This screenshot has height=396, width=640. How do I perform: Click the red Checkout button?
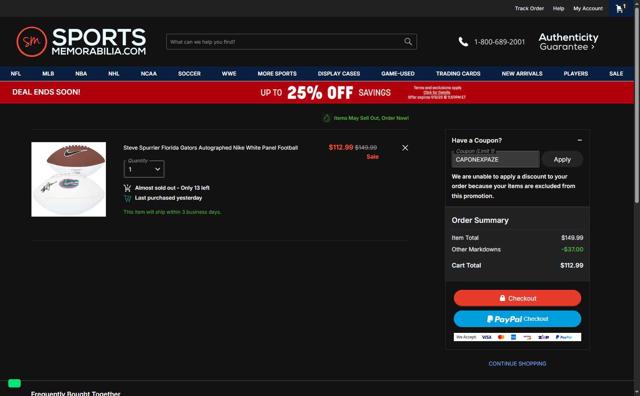517,298
